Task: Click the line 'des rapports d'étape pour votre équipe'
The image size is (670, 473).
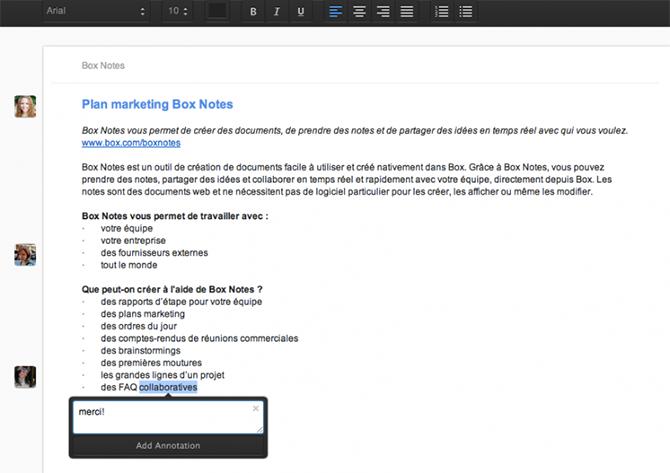Action: tap(182, 302)
